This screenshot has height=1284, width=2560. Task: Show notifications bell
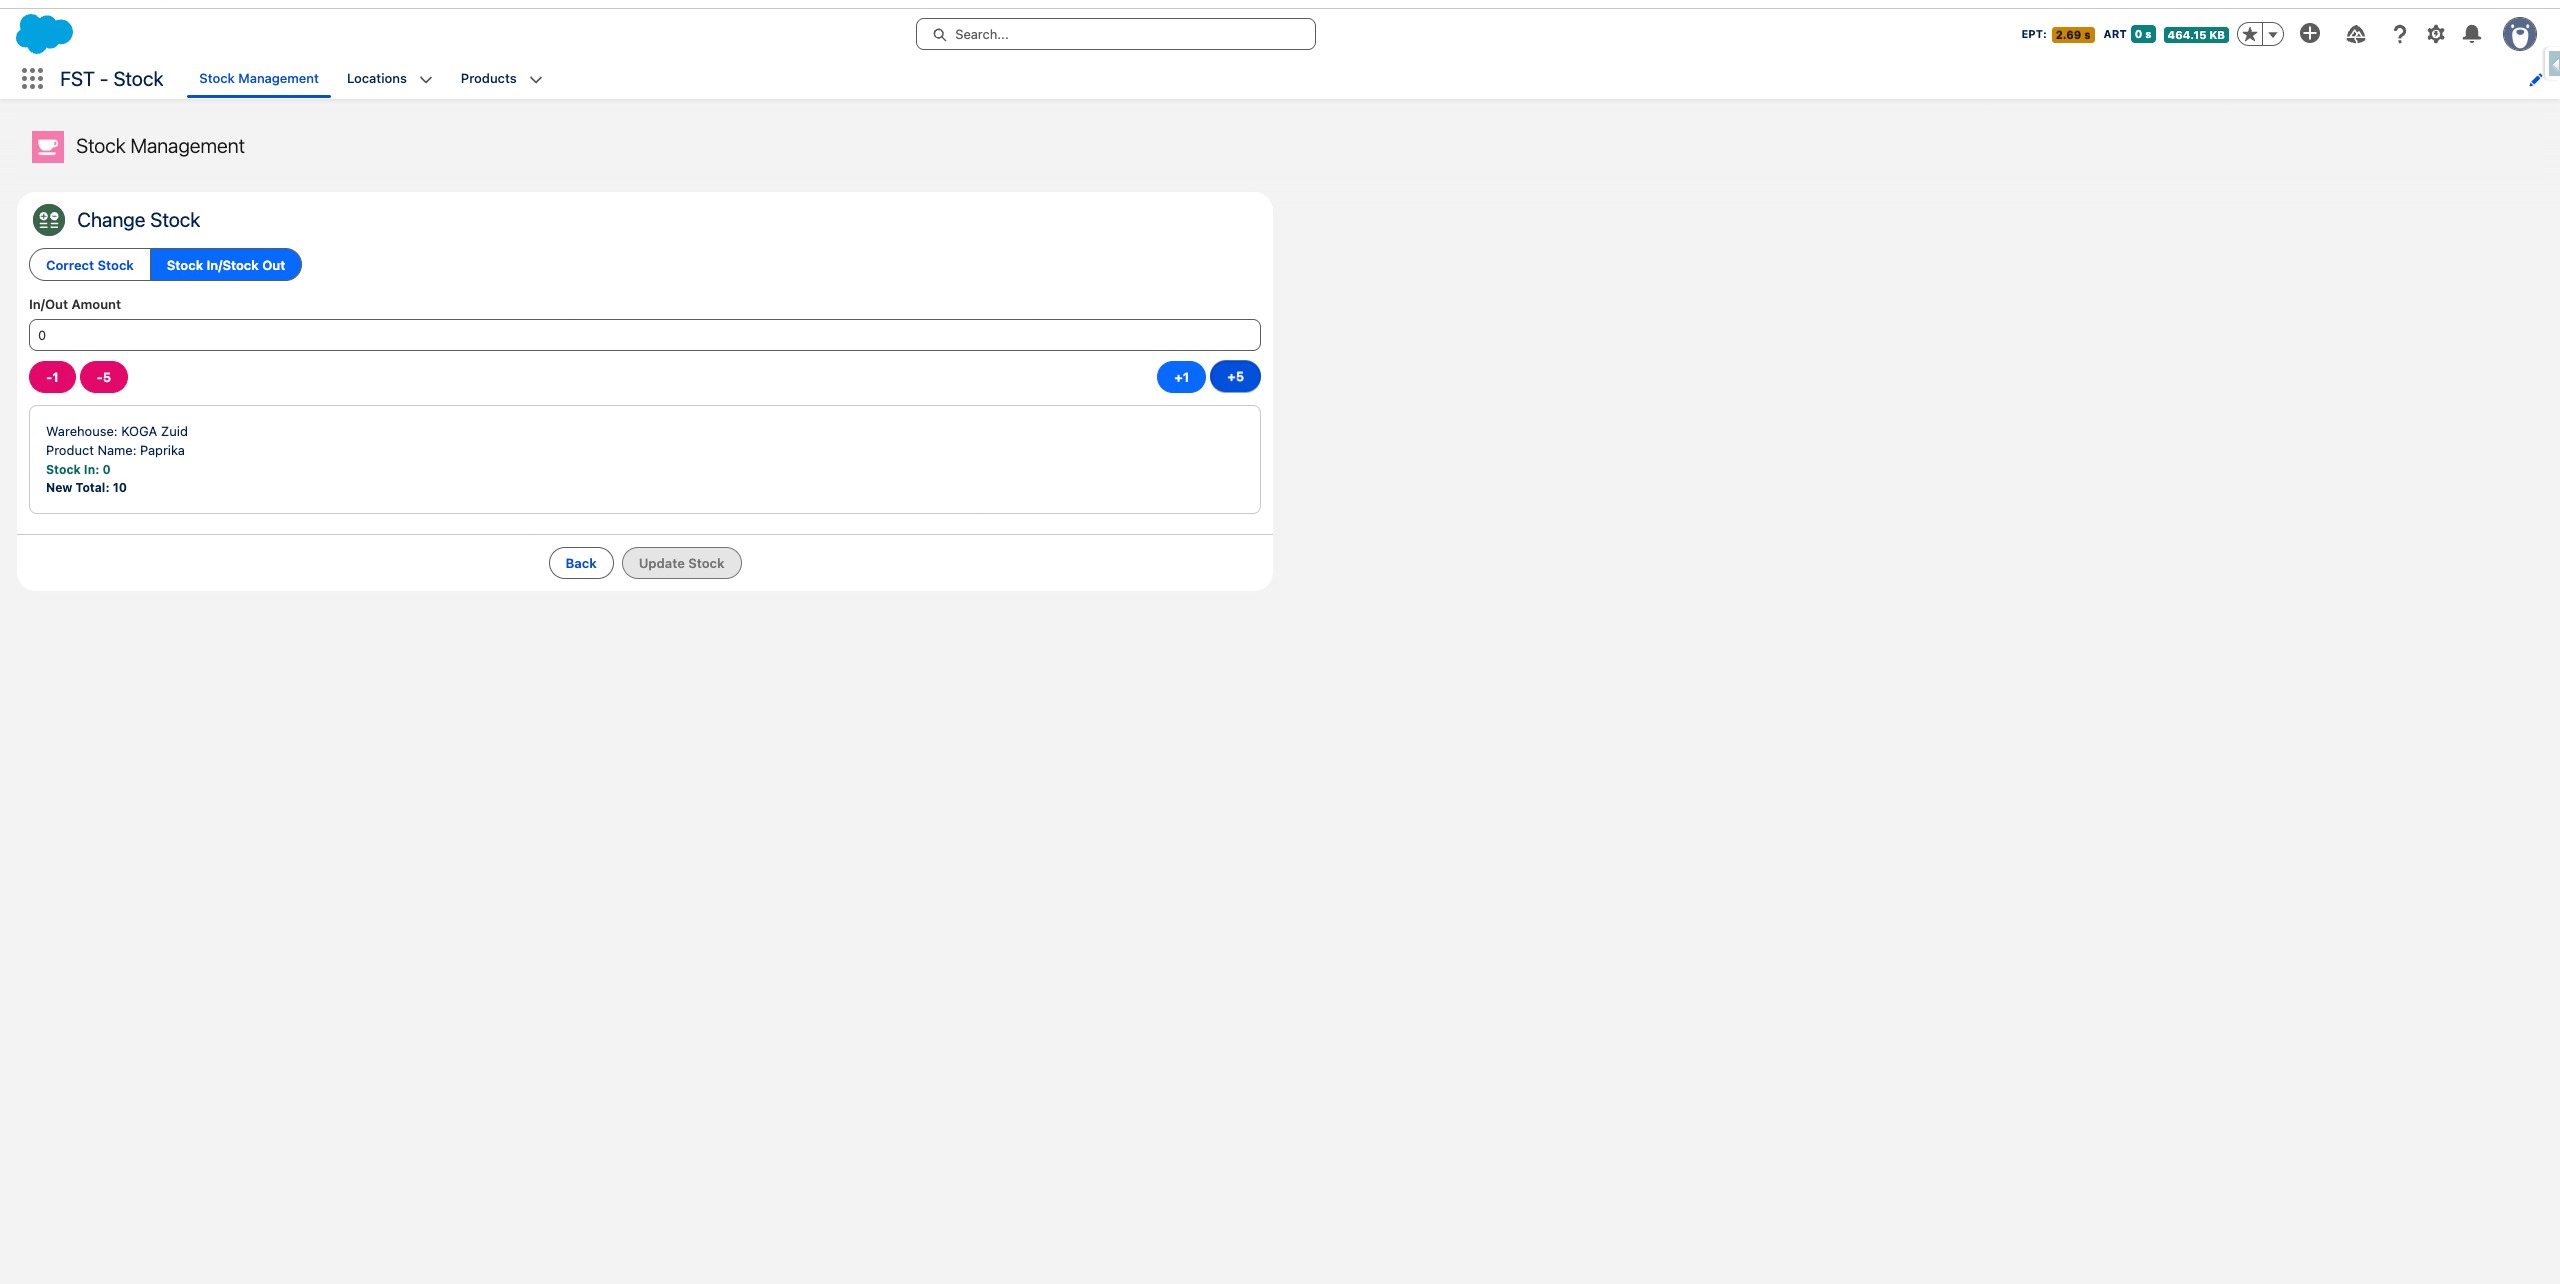pos(2472,34)
